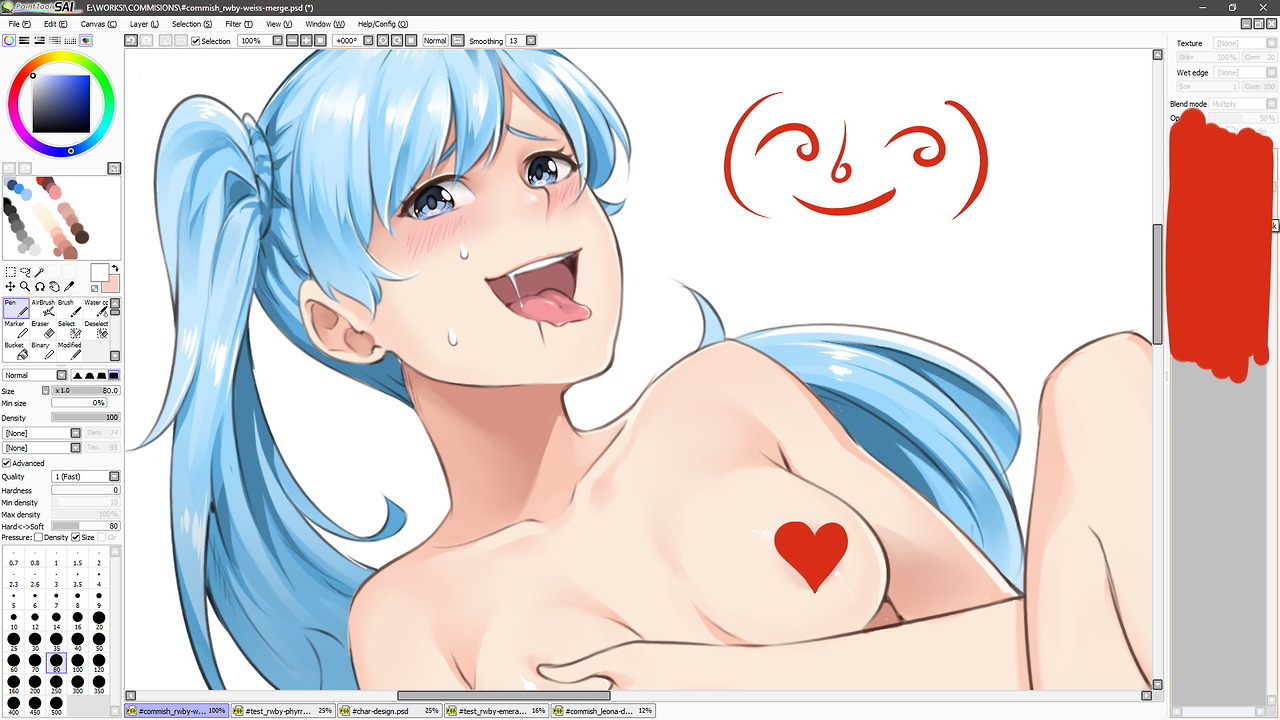Open the rotation angle dropdown
The width and height of the screenshot is (1280, 720).
(369, 41)
